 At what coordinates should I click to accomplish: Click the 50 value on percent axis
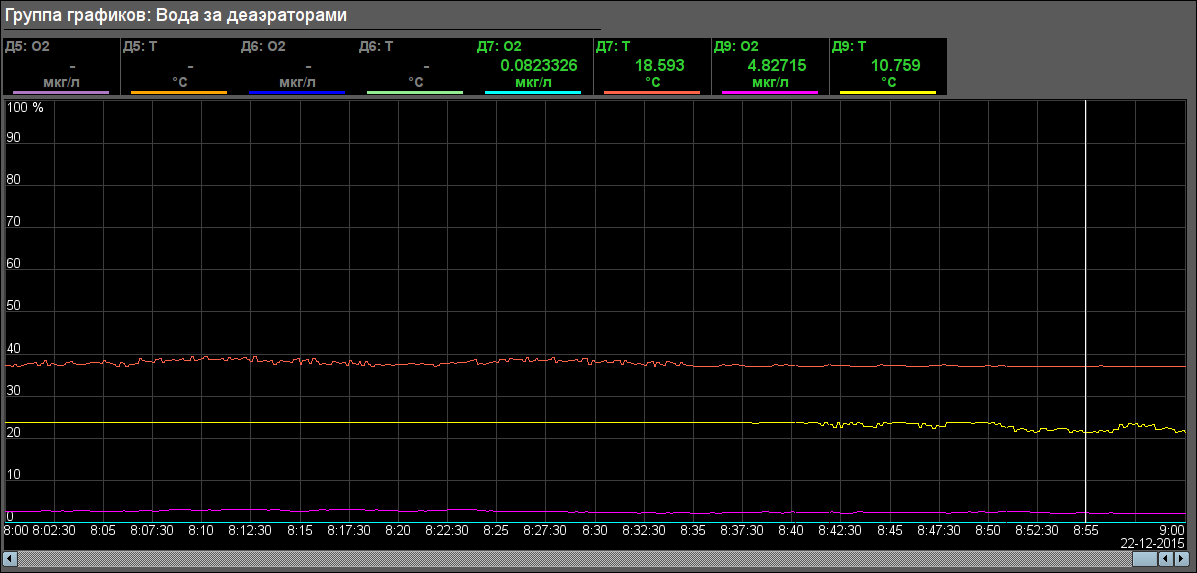click(x=13, y=307)
